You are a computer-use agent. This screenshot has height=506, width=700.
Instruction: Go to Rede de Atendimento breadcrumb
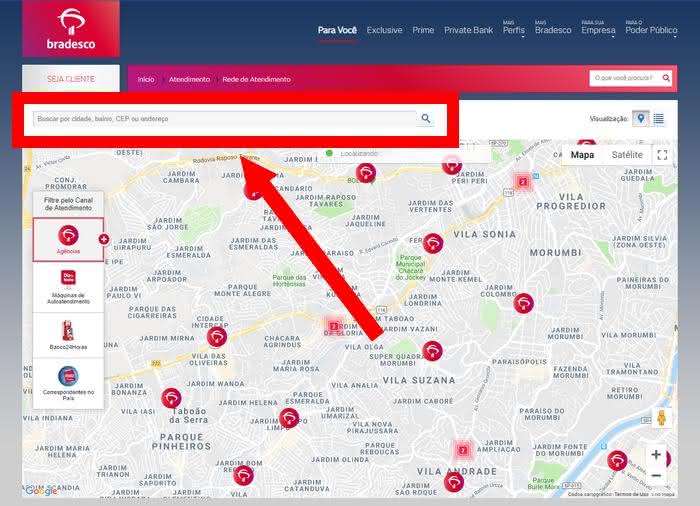coord(256,79)
